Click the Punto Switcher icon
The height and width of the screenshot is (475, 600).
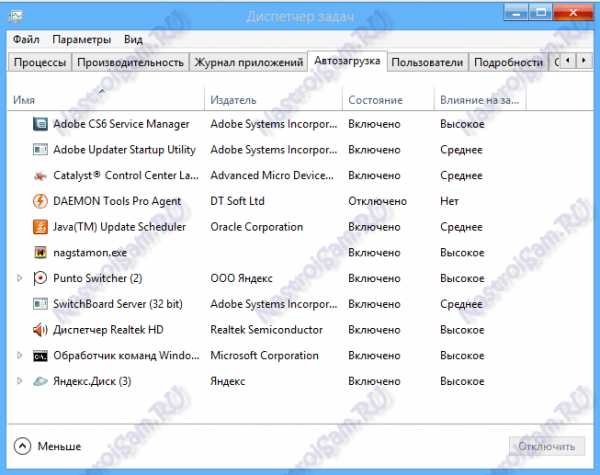pyautogui.click(x=40, y=278)
